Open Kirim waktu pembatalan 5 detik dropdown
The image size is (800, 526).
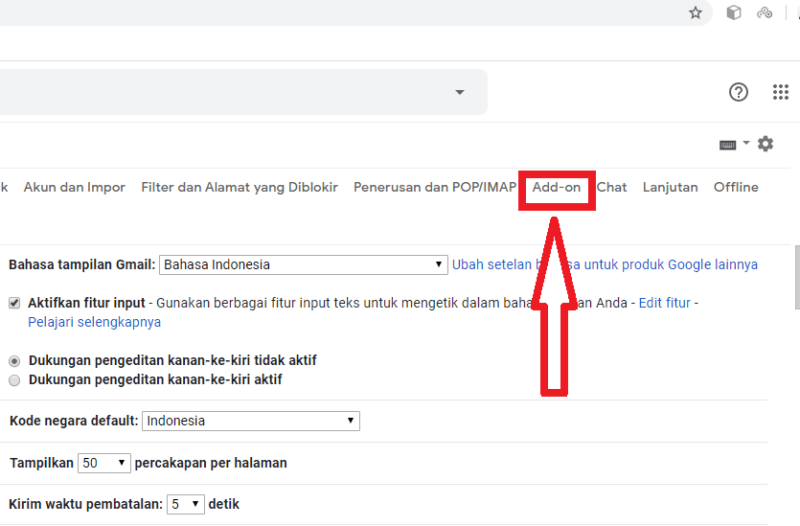(186, 505)
